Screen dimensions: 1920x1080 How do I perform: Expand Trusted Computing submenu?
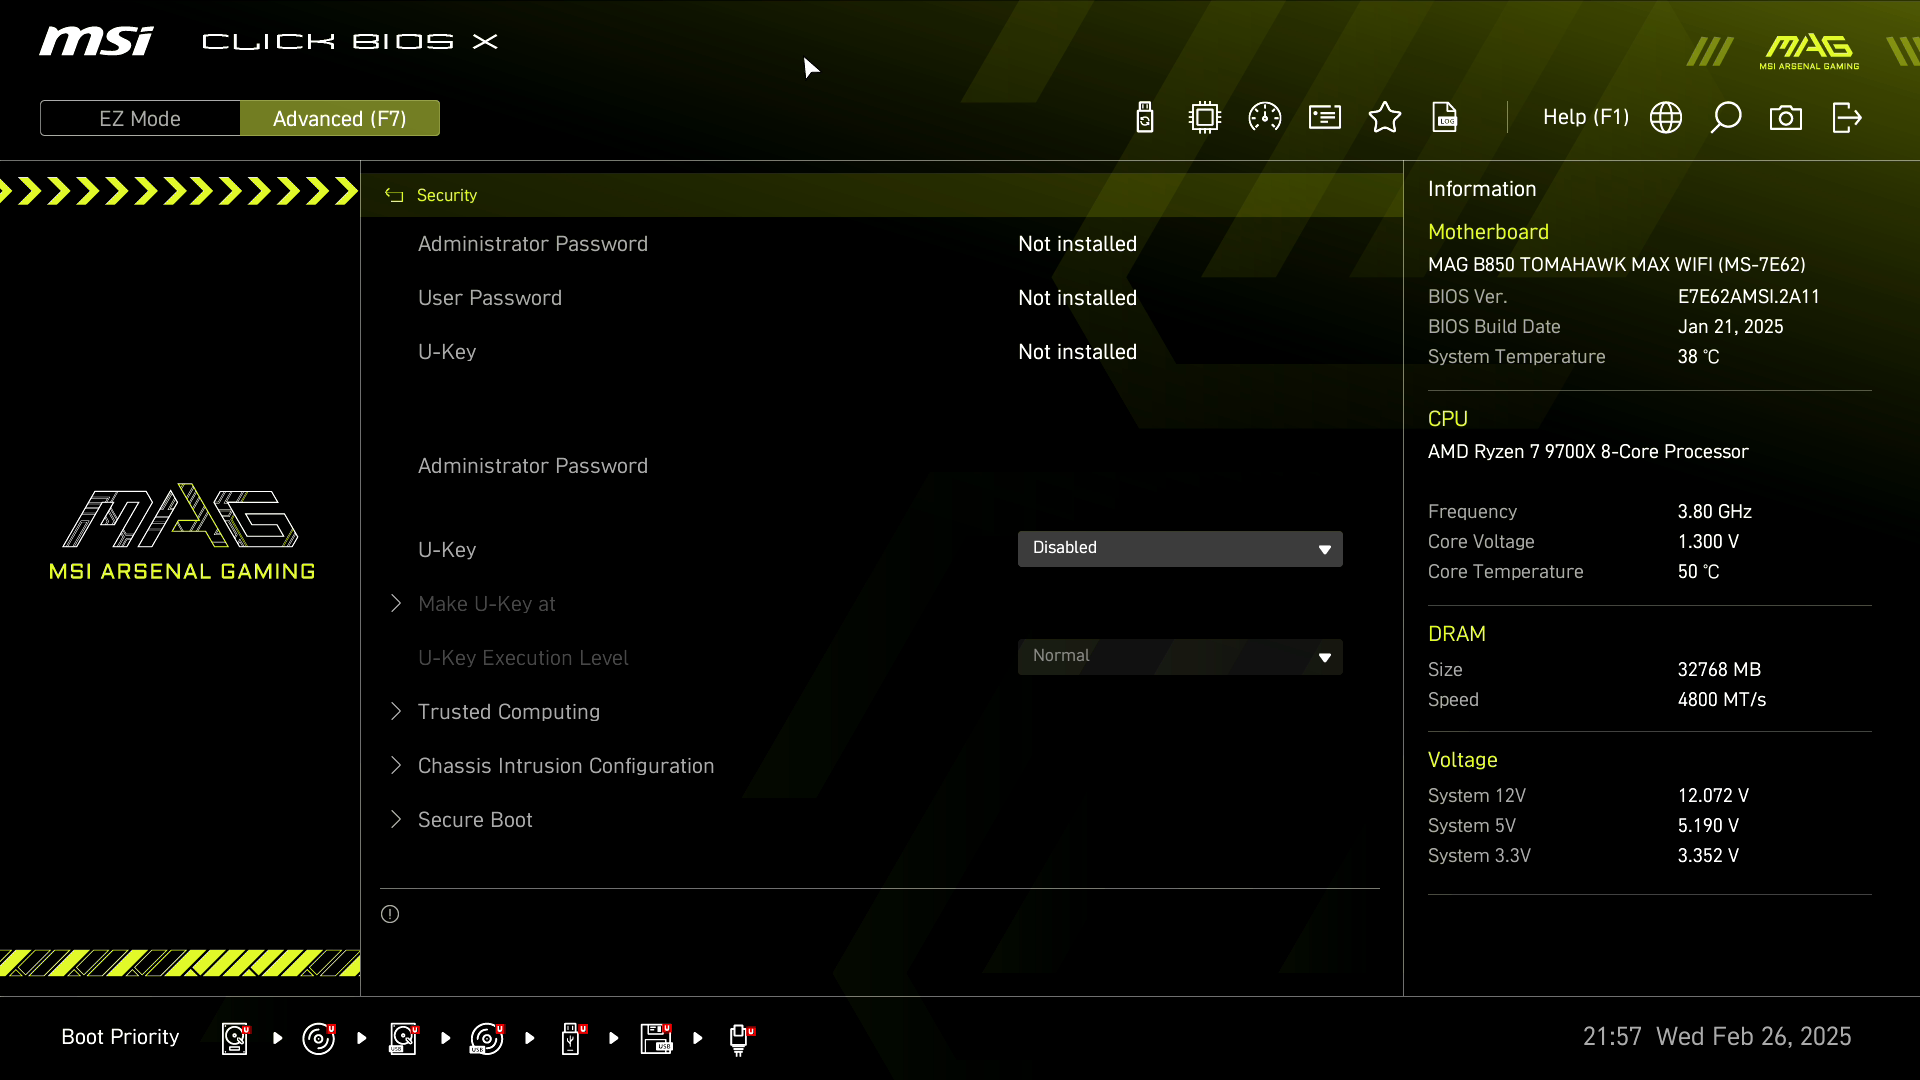coord(508,712)
